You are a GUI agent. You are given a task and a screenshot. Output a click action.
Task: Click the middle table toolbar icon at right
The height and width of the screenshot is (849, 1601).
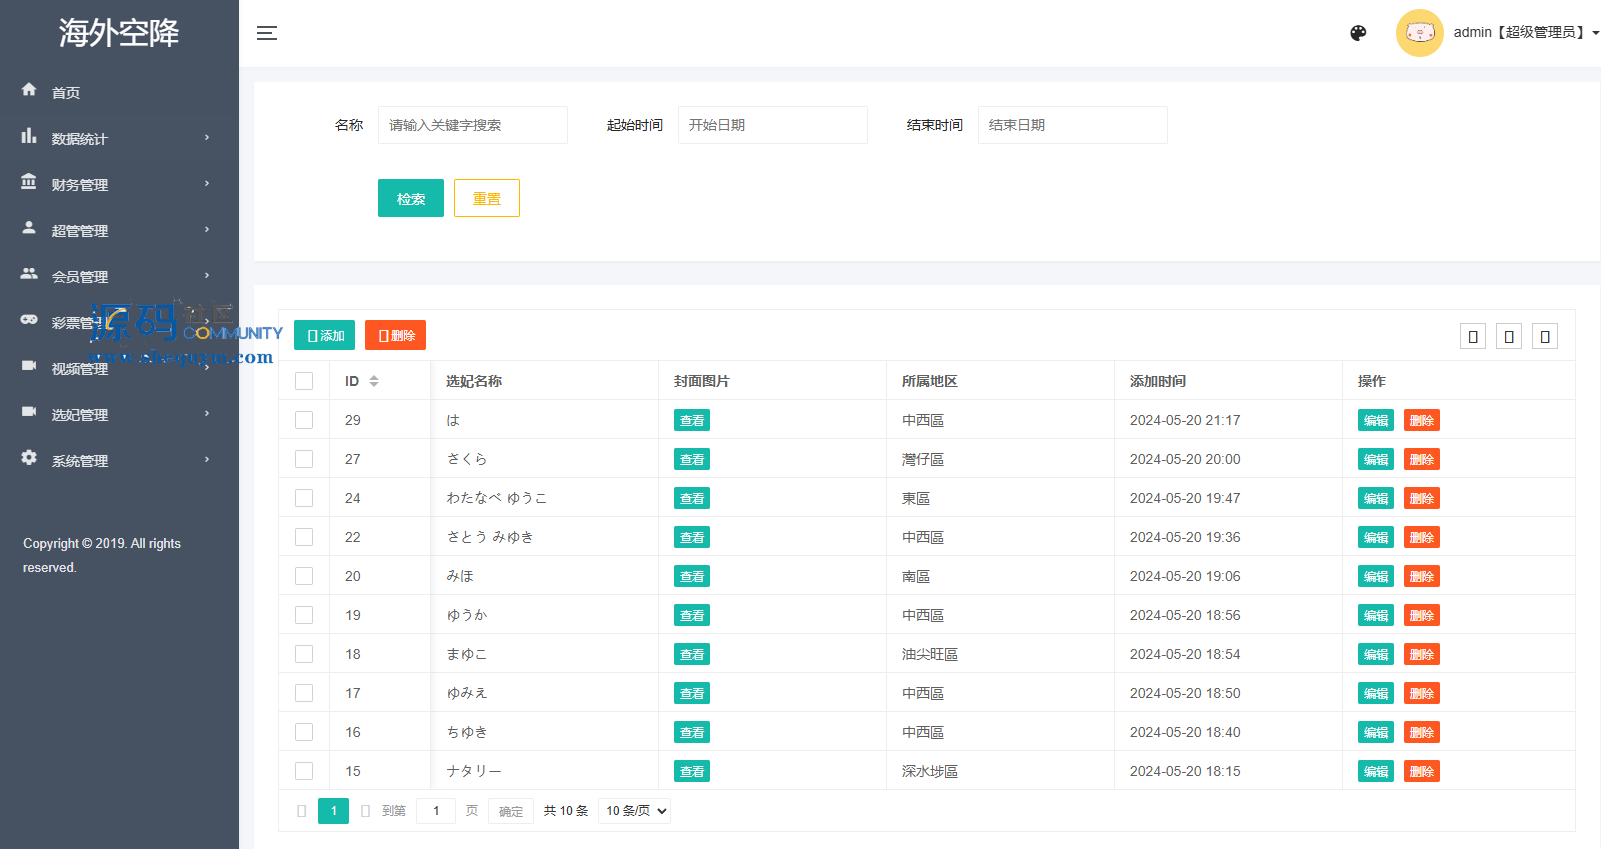point(1509,336)
